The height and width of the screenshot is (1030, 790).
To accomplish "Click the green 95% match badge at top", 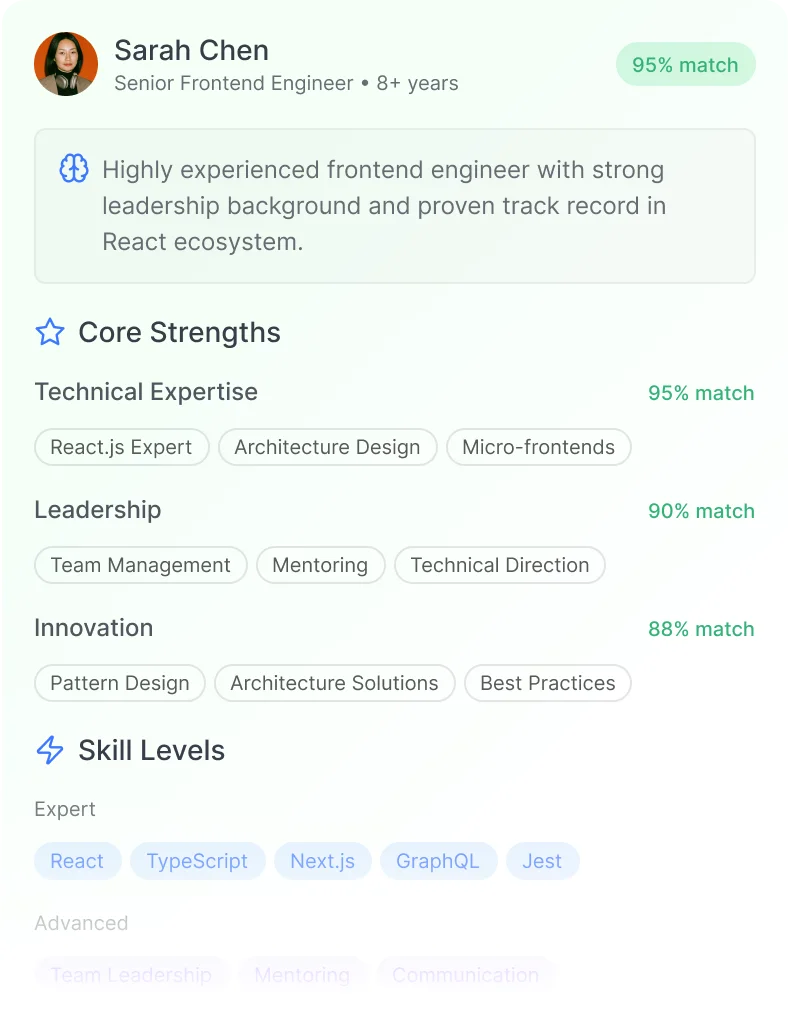I will pos(686,64).
